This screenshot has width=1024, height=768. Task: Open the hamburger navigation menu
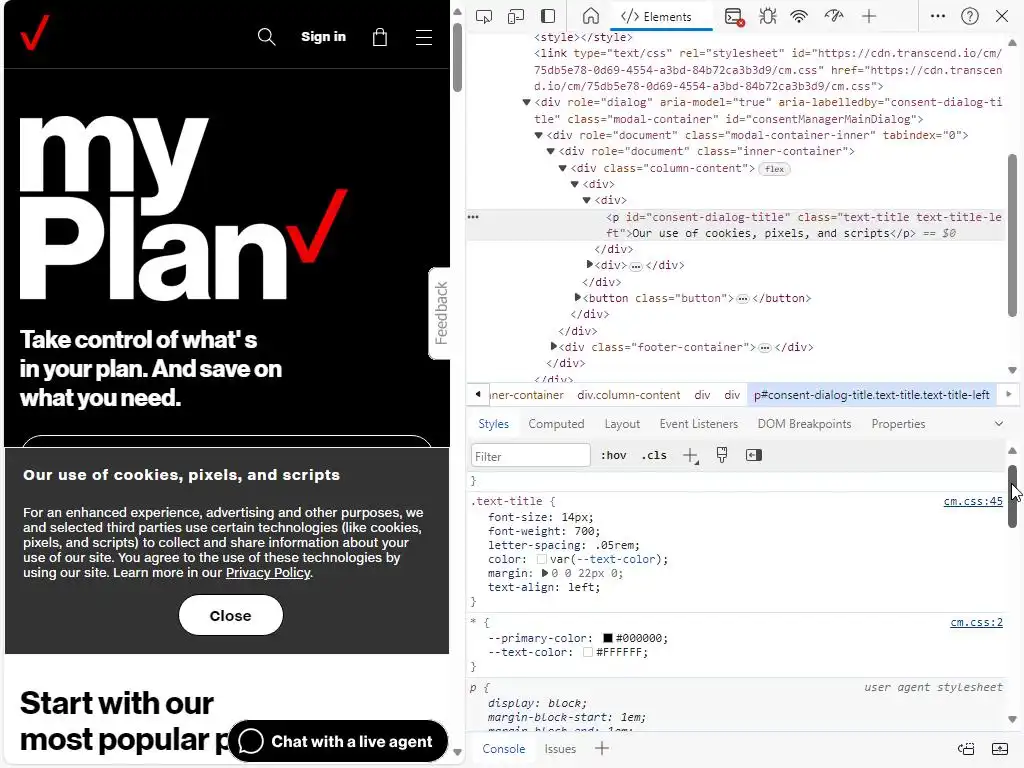coord(424,37)
